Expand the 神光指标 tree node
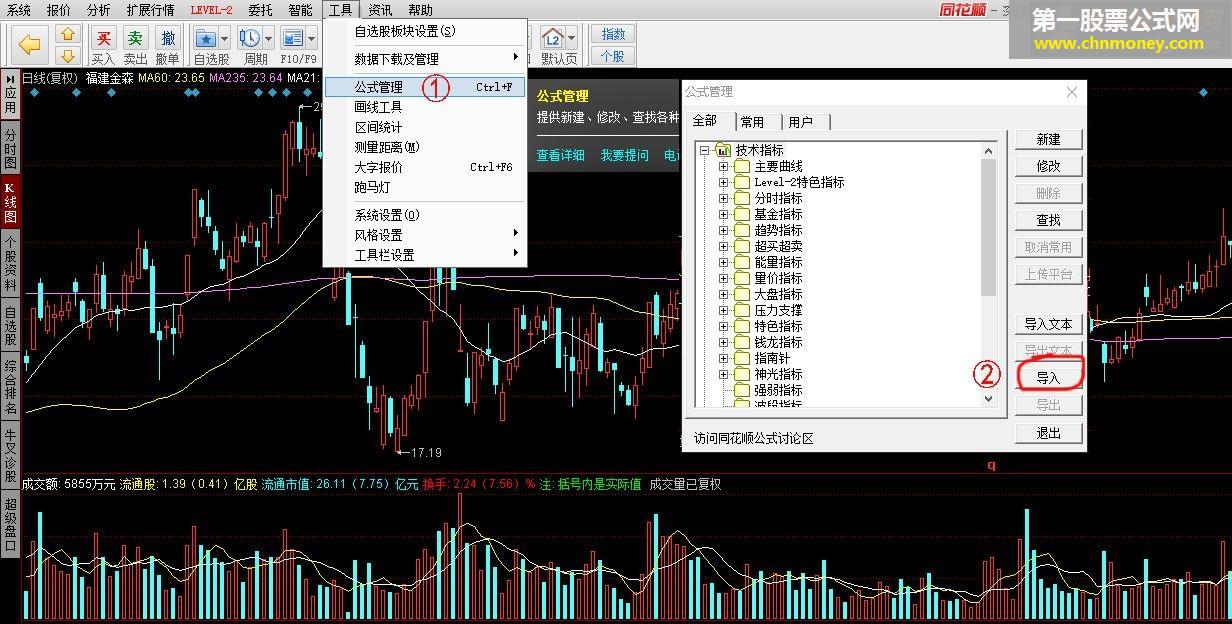The height and width of the screenshot is (624, 1232). tap(724, 374)
